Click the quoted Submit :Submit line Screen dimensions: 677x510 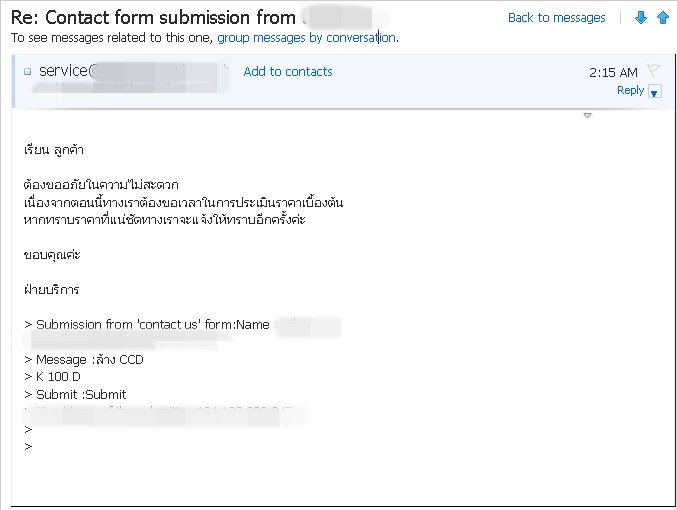click(x=75, y=395)
